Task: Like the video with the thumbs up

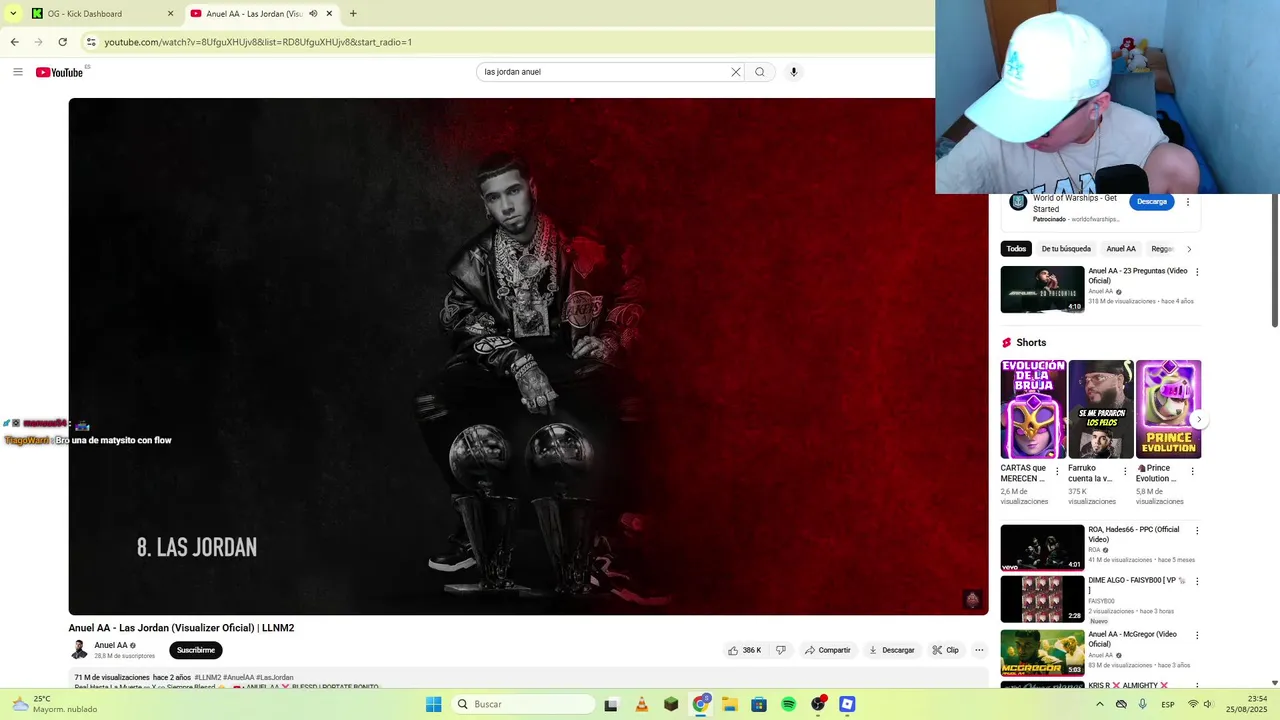Action: coord(744,650)
